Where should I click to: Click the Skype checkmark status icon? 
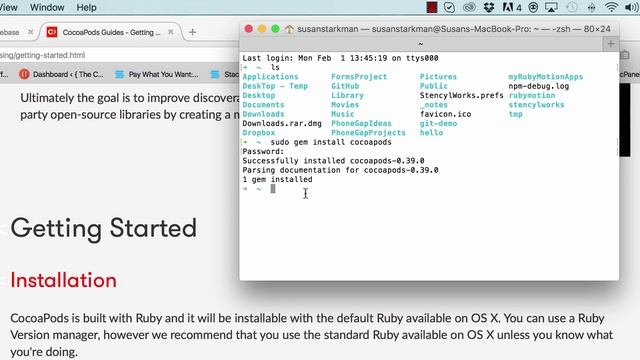(449, 7)
